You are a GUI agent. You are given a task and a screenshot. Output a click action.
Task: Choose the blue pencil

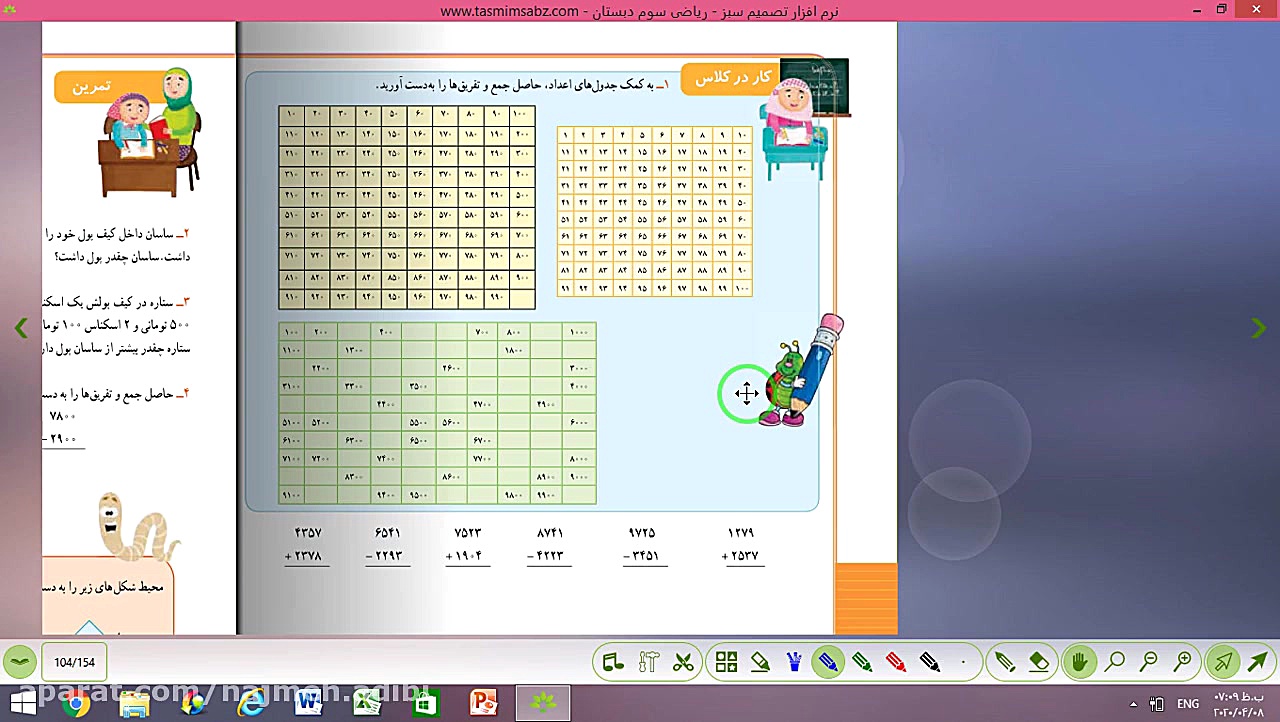point(828,662)
